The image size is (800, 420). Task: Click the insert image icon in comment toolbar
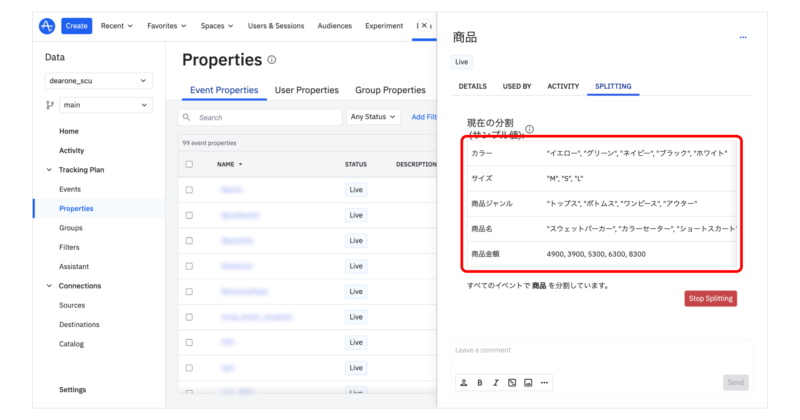tap(528, 382)
